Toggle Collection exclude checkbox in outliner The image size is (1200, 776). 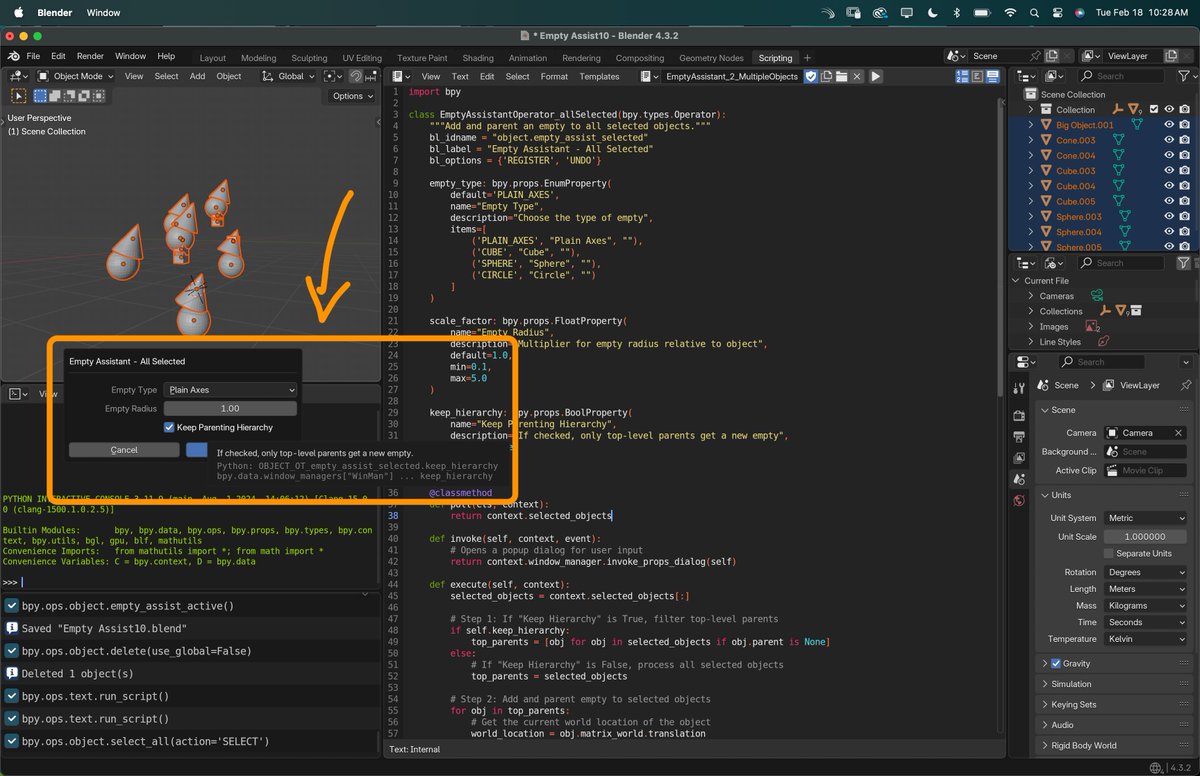tap(1154, 110)
